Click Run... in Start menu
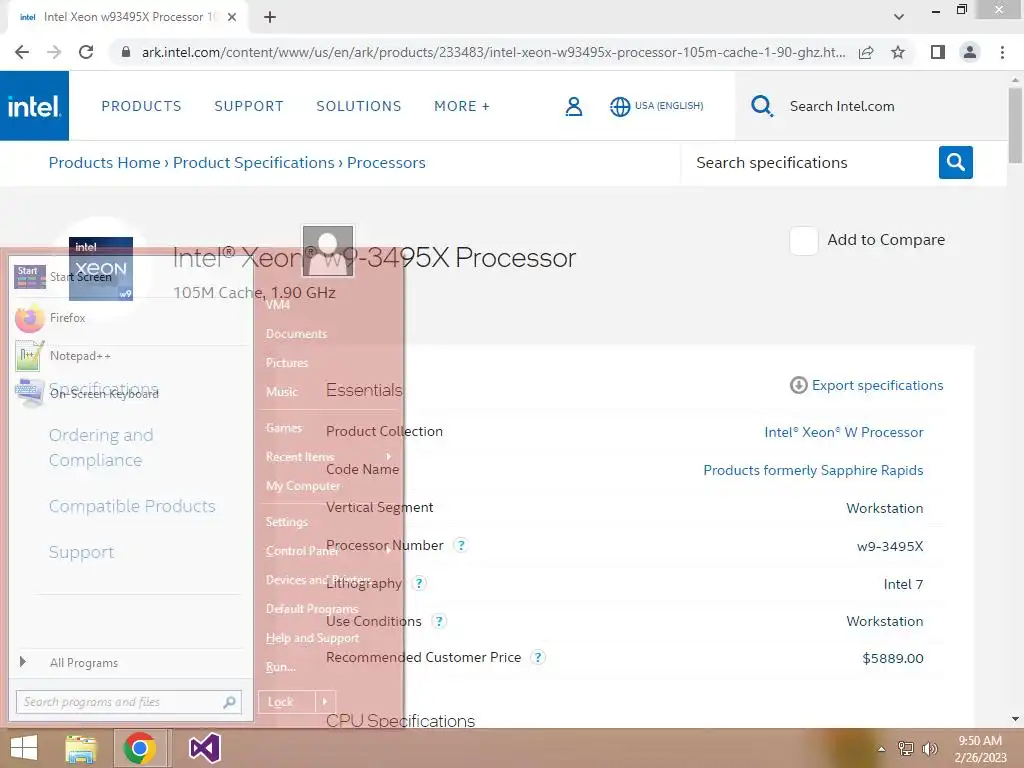Image resolution: width=1024 pixels, height=768 pixels. point(280,667)
